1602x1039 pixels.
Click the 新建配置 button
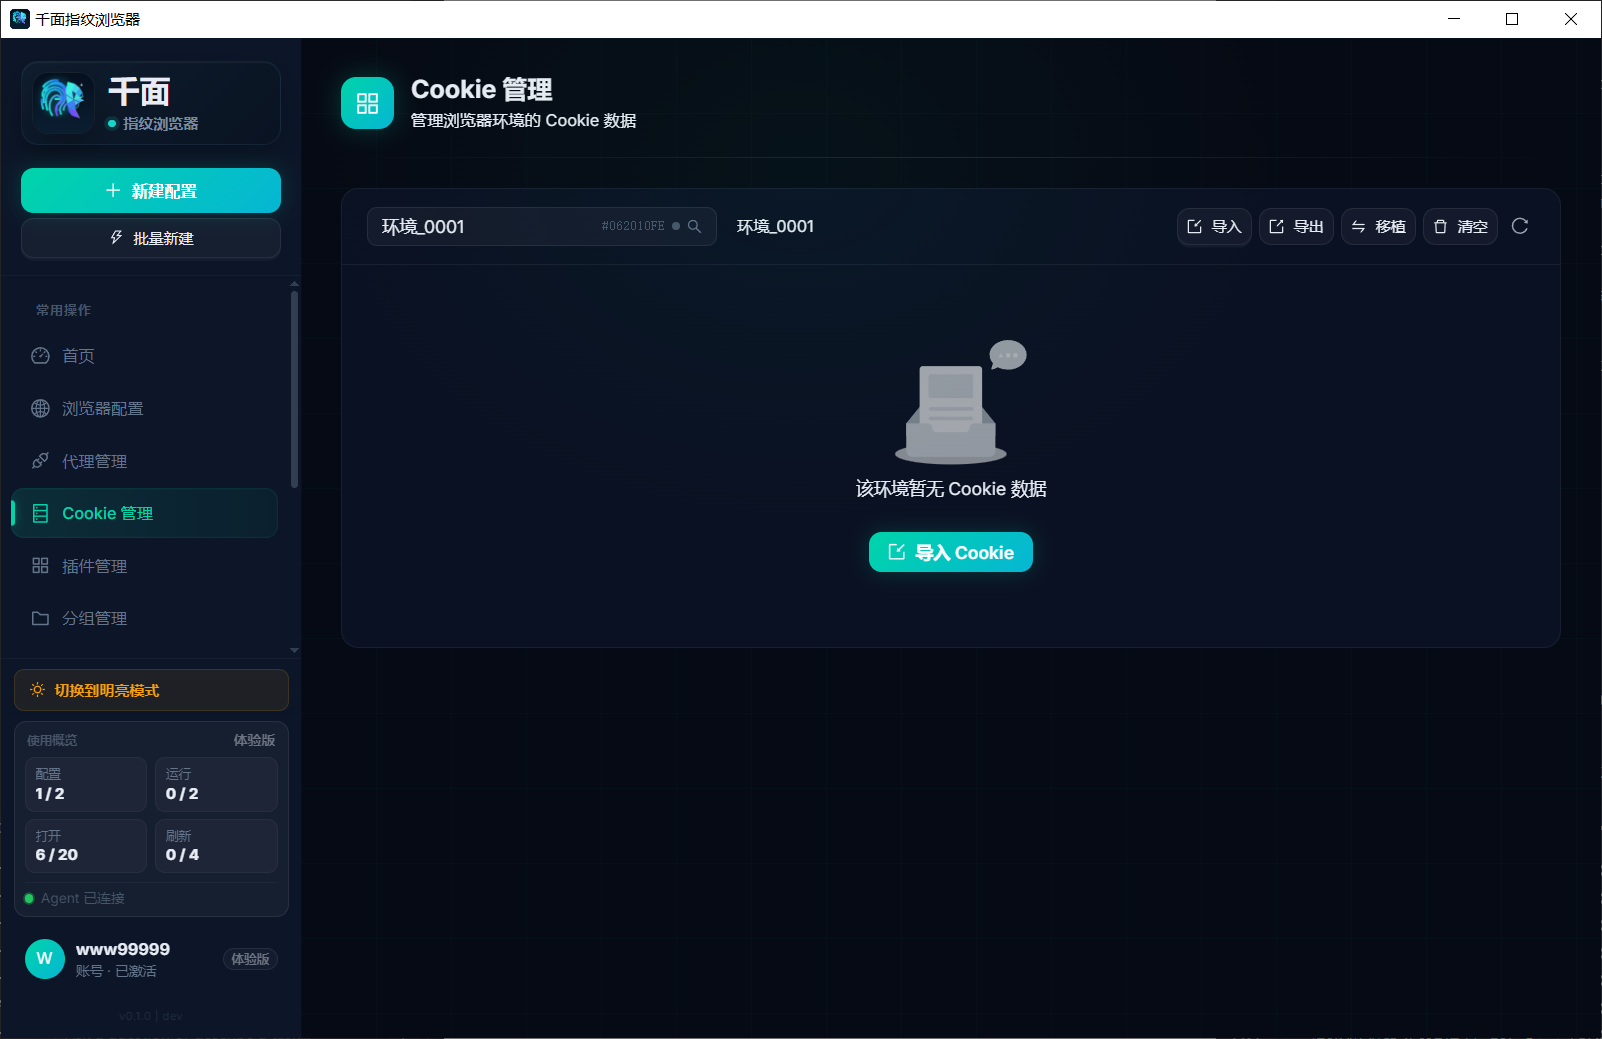click(x=151, y=190)
